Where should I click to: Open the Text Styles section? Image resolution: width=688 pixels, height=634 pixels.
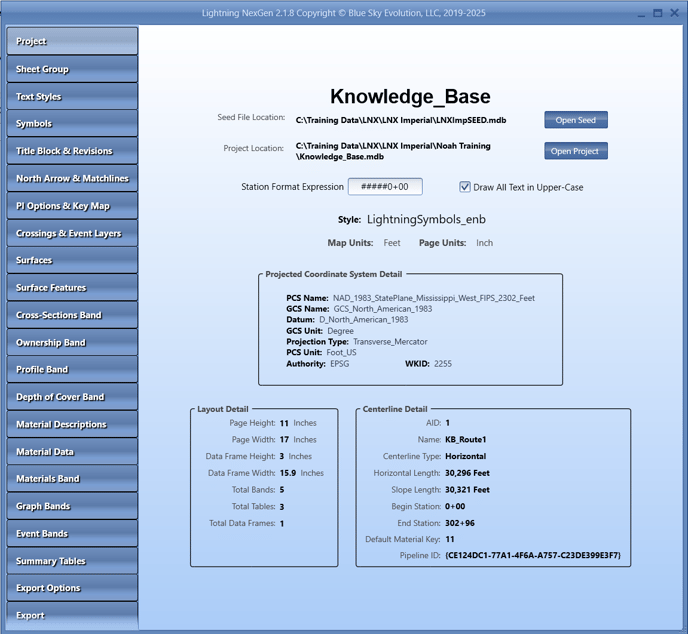72,97
